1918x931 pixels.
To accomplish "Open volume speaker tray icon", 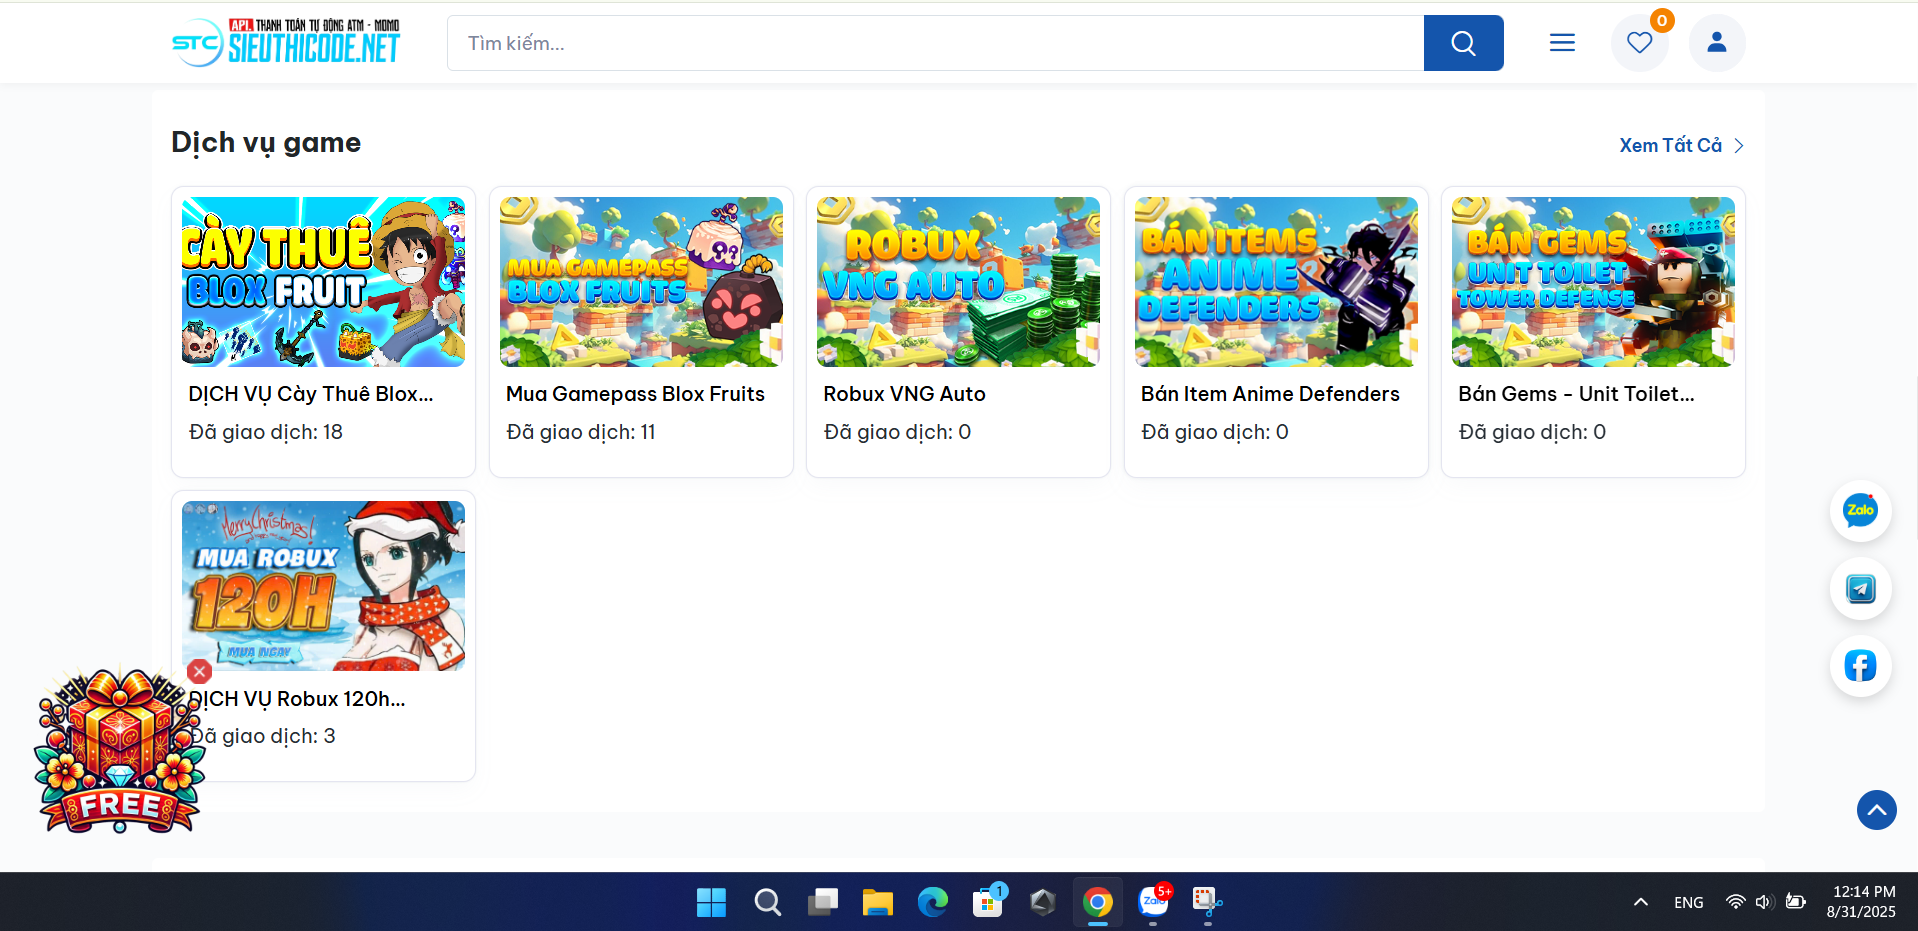I will click(x=1764, y=902).
